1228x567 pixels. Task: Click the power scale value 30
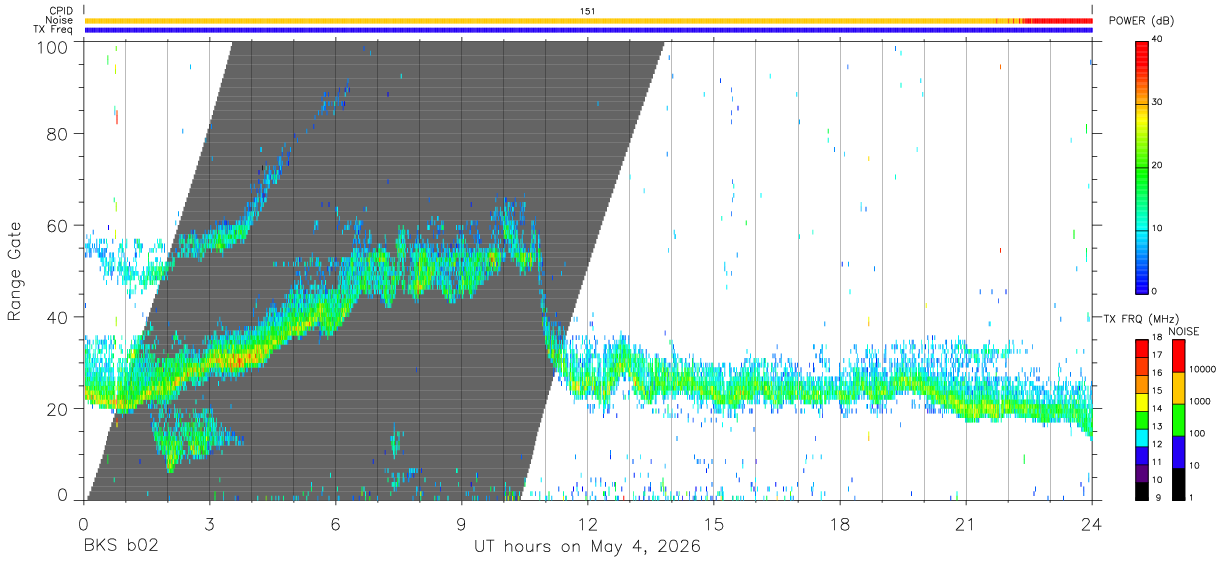[1157, 103]
